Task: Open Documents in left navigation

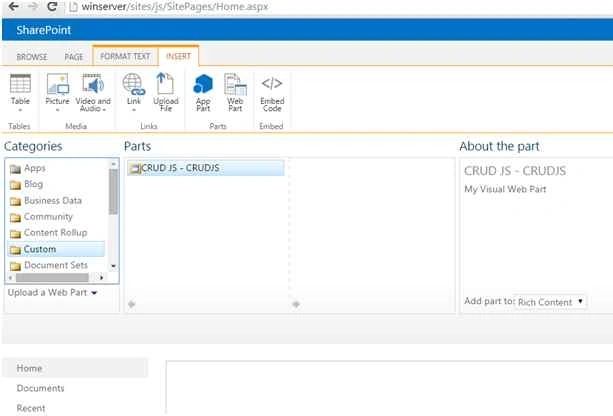Action: tap(40, 388)
